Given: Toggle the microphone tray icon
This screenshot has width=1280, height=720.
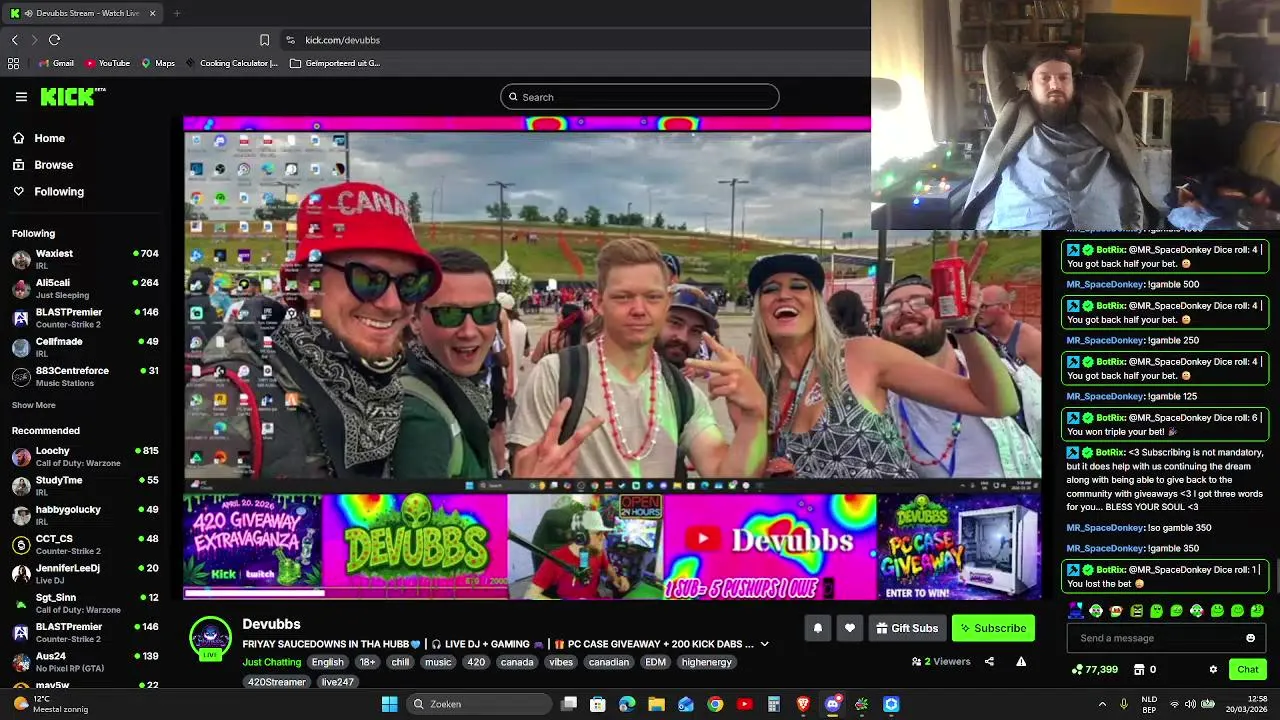Looking at the screenshot, I should click(x=1123, y=704).
